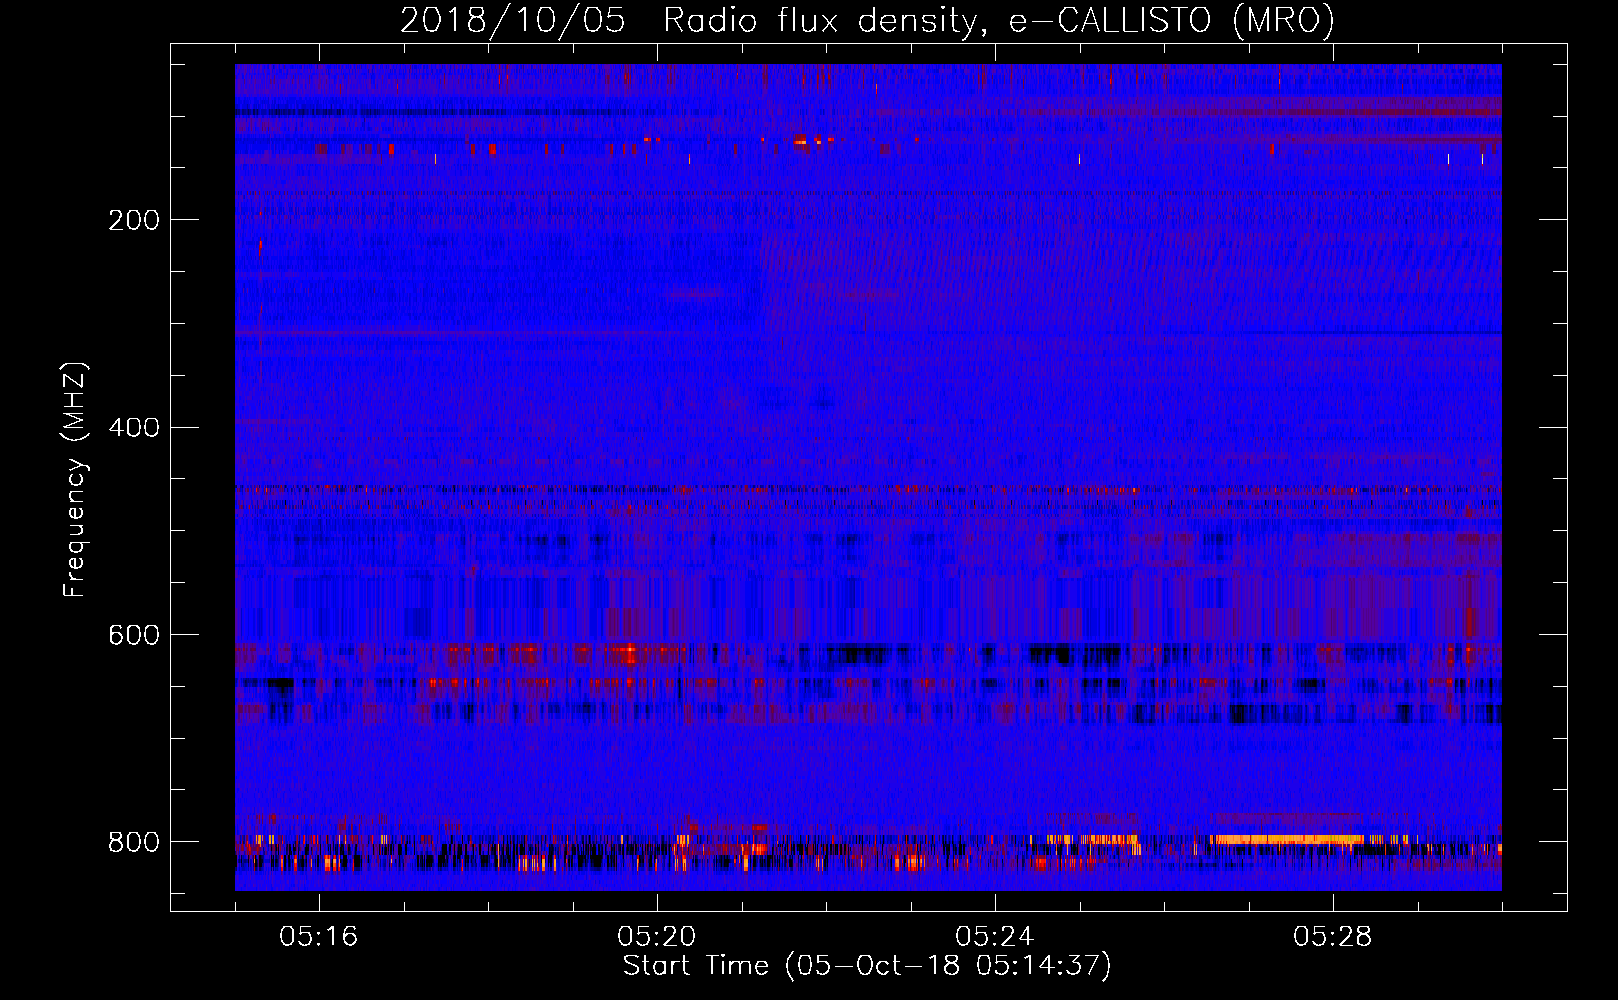Click the 'Start Time (05-Oct-18 05:14:37)' label

coord(867,966)
